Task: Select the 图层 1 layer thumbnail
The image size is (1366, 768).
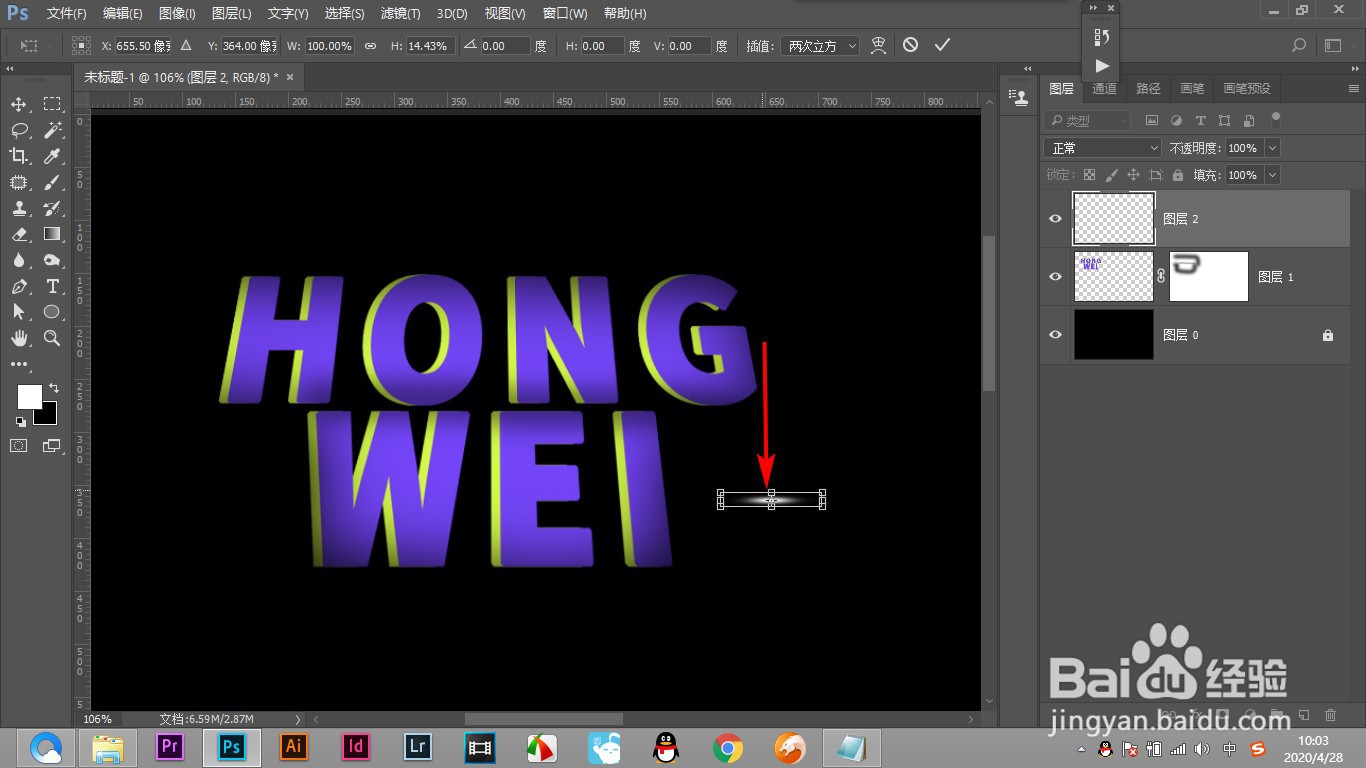Action: coord(1113,276)
